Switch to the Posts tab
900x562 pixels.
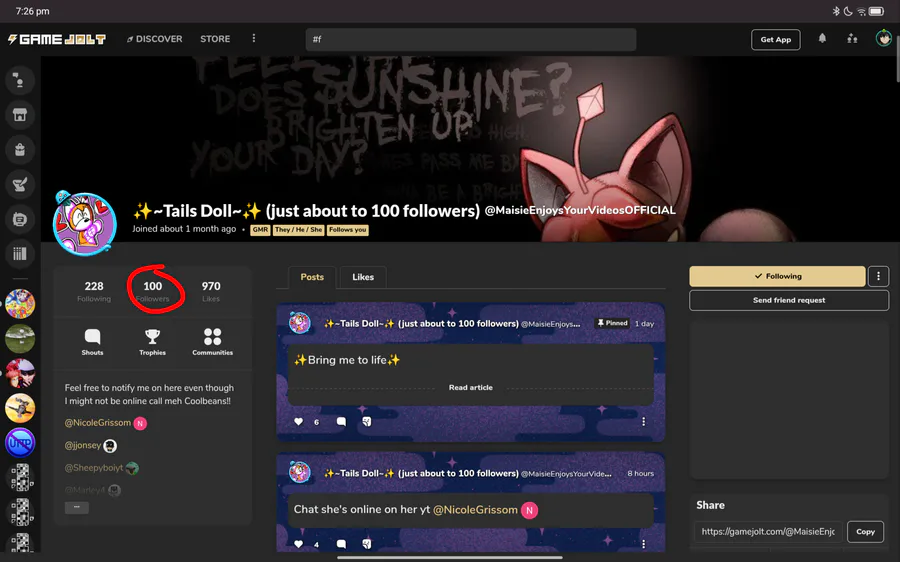coord(312,277)
